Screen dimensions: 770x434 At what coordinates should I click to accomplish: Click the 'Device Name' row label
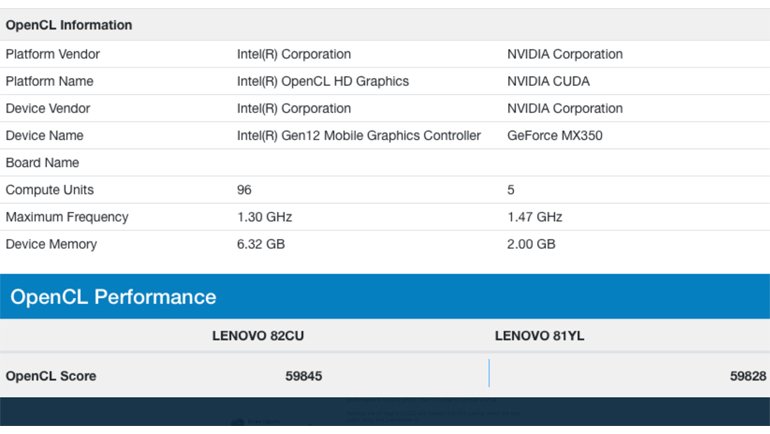click(x=44, y=136)
